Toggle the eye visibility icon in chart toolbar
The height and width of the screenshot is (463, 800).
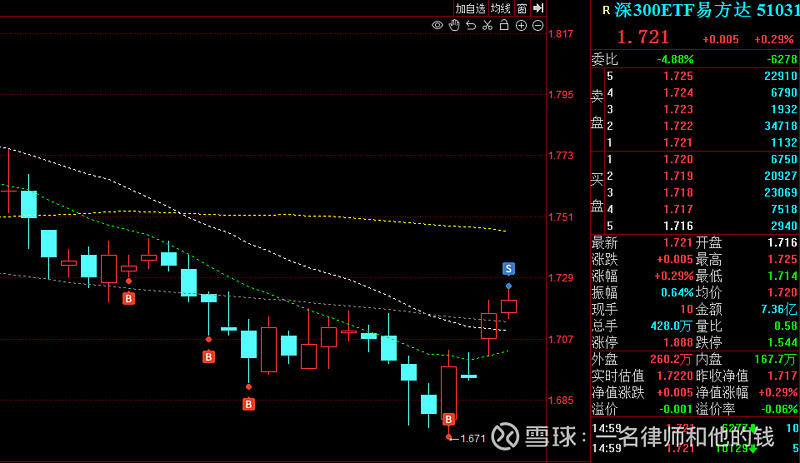point(437,26)
